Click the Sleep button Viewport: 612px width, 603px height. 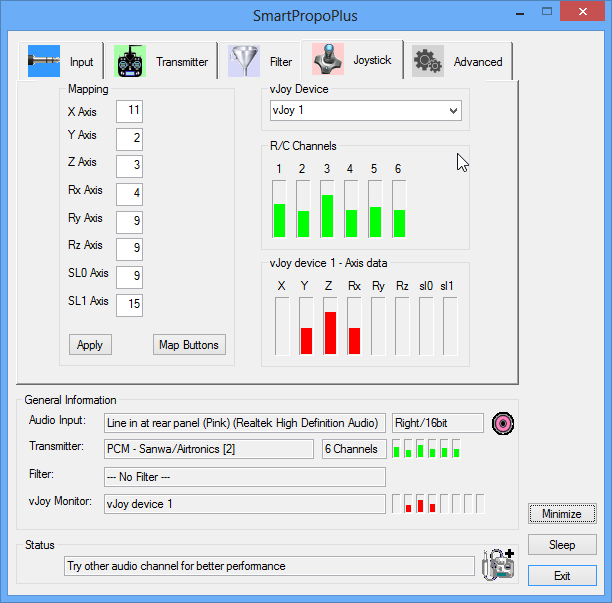coord(562,544)
